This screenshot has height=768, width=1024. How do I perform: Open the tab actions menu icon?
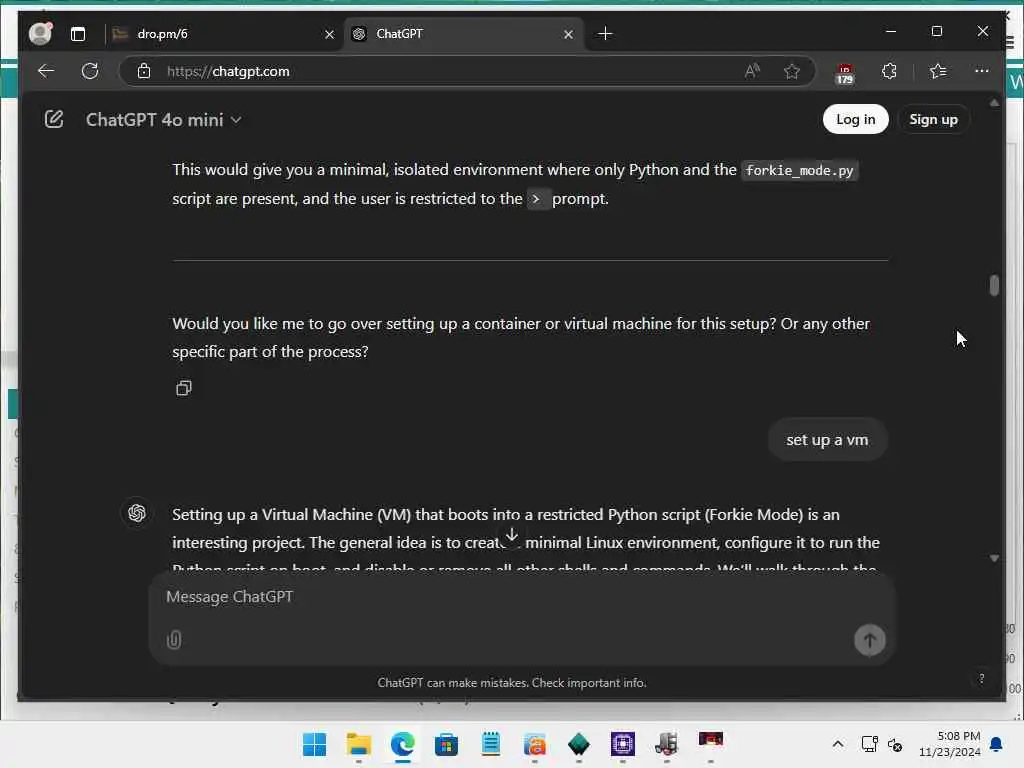pos(78,34)
